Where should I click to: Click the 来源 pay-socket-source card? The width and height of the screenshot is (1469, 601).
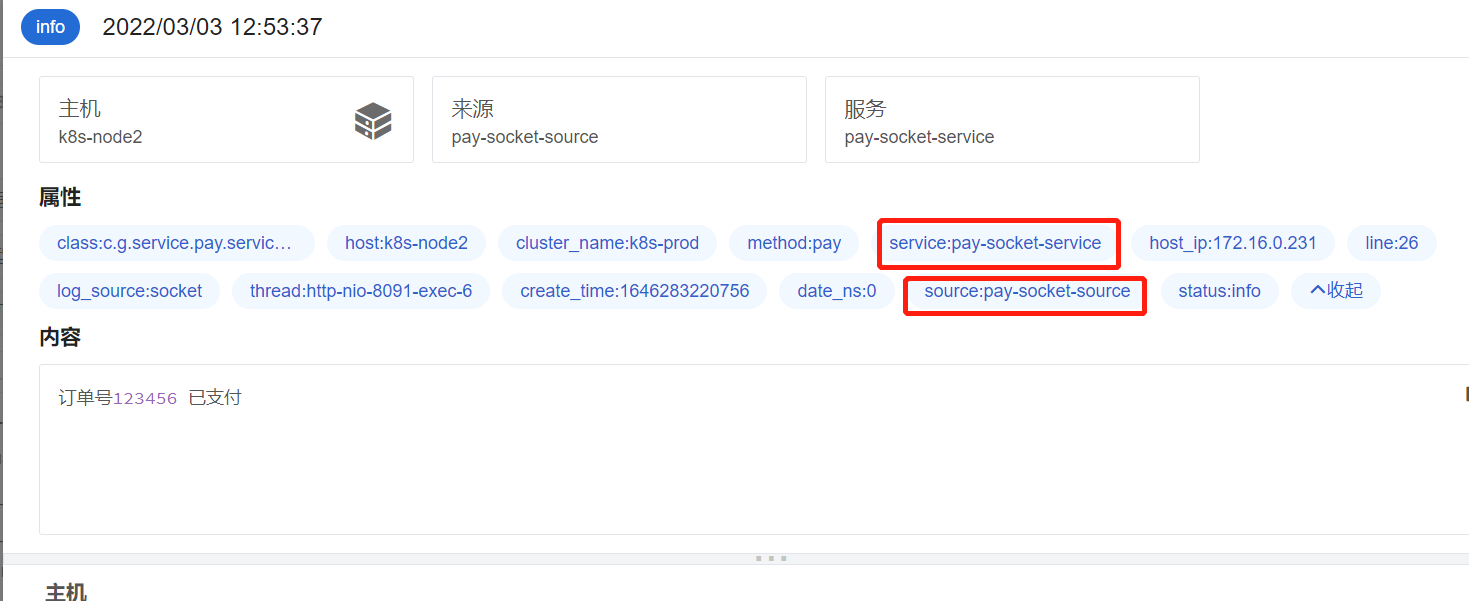click(619, 120)
